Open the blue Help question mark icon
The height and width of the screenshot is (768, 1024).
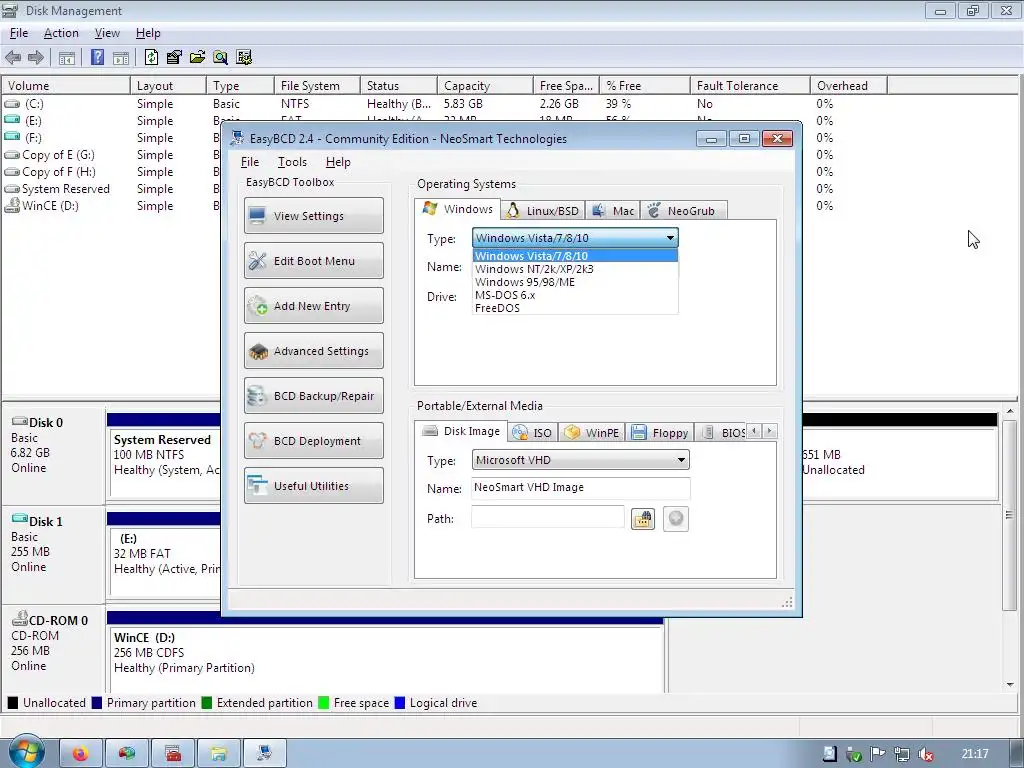pyautogui.click(x=97, y=57)
